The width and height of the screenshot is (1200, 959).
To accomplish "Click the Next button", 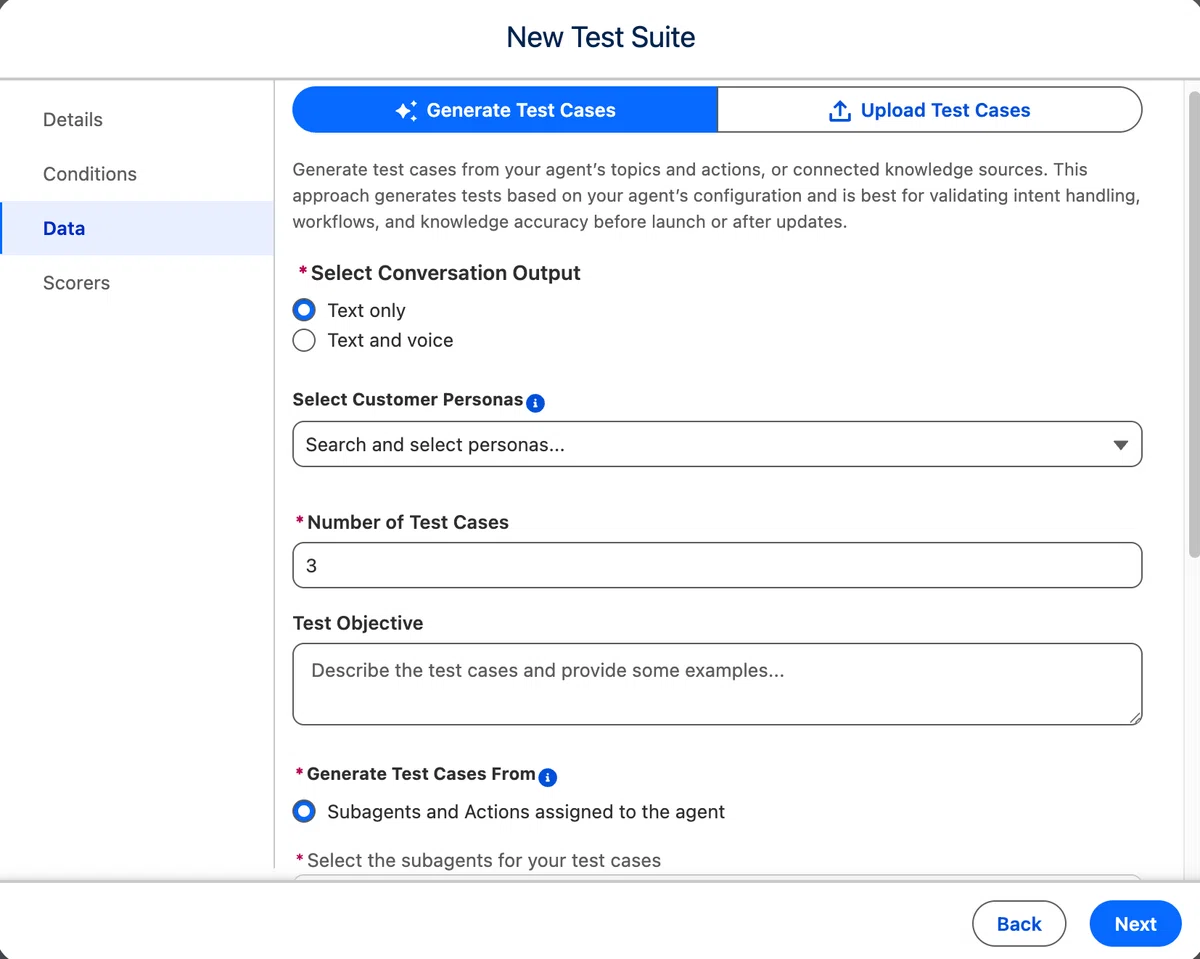I will (1135, 924).
